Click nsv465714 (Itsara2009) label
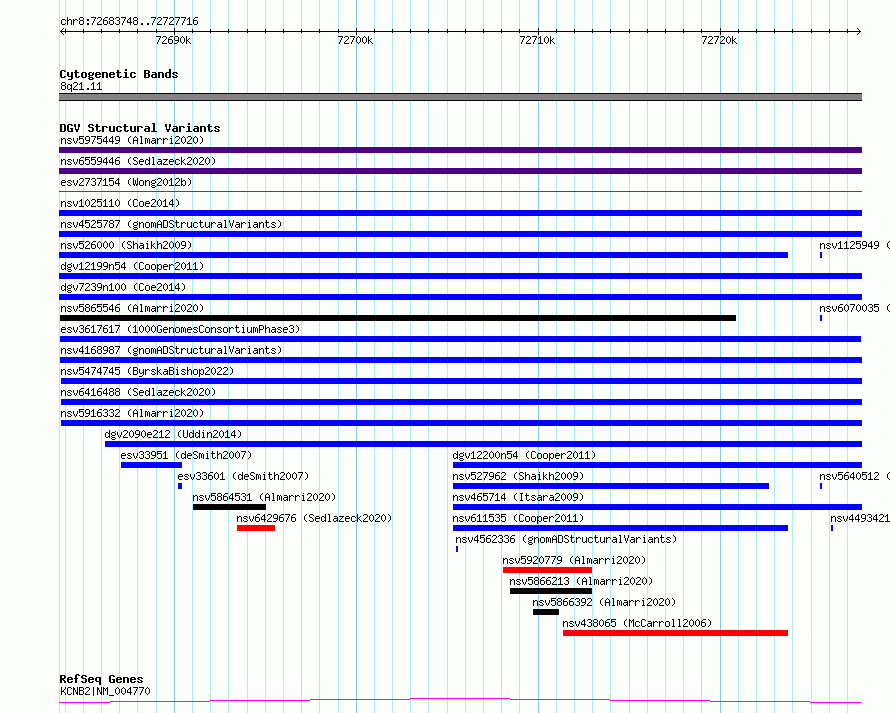Screen dimensions: 890x713 518,497
